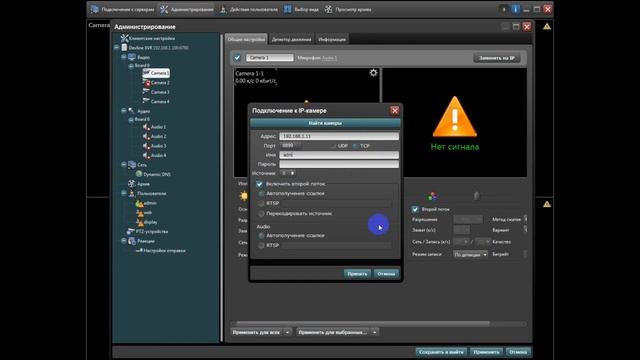Click the Найти камеры button
This screenshot has height=360, width=640.
point(325,123)
